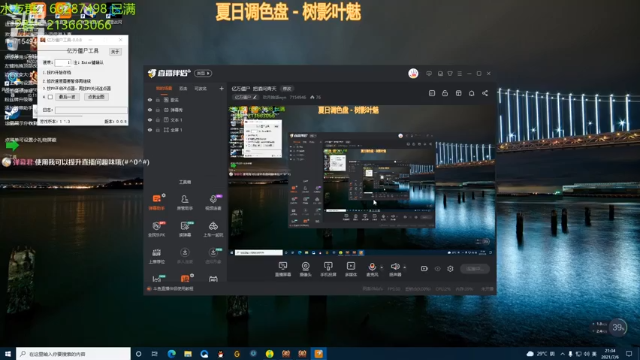Expand the microphone options arrow

click(382, 268)
